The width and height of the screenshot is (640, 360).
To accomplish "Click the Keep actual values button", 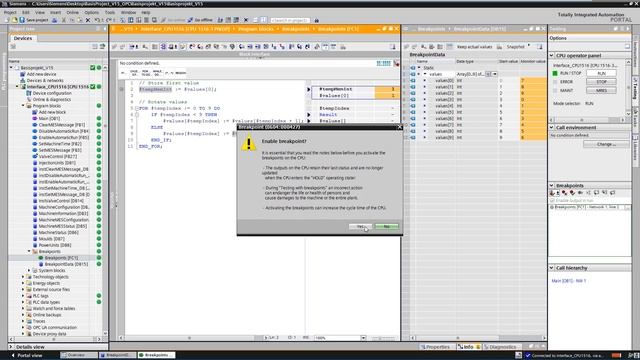I will tap(474, 47).
